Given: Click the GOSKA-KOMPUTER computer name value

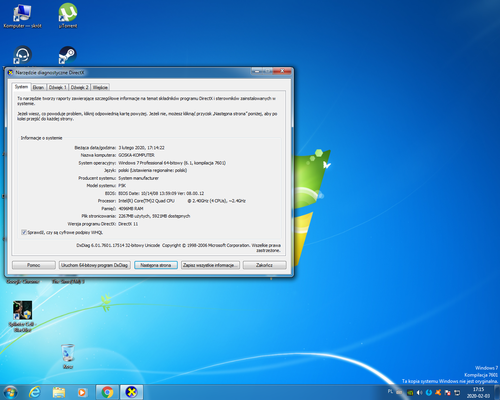Looking at the screenshot, I should click(x=136, y=155).
